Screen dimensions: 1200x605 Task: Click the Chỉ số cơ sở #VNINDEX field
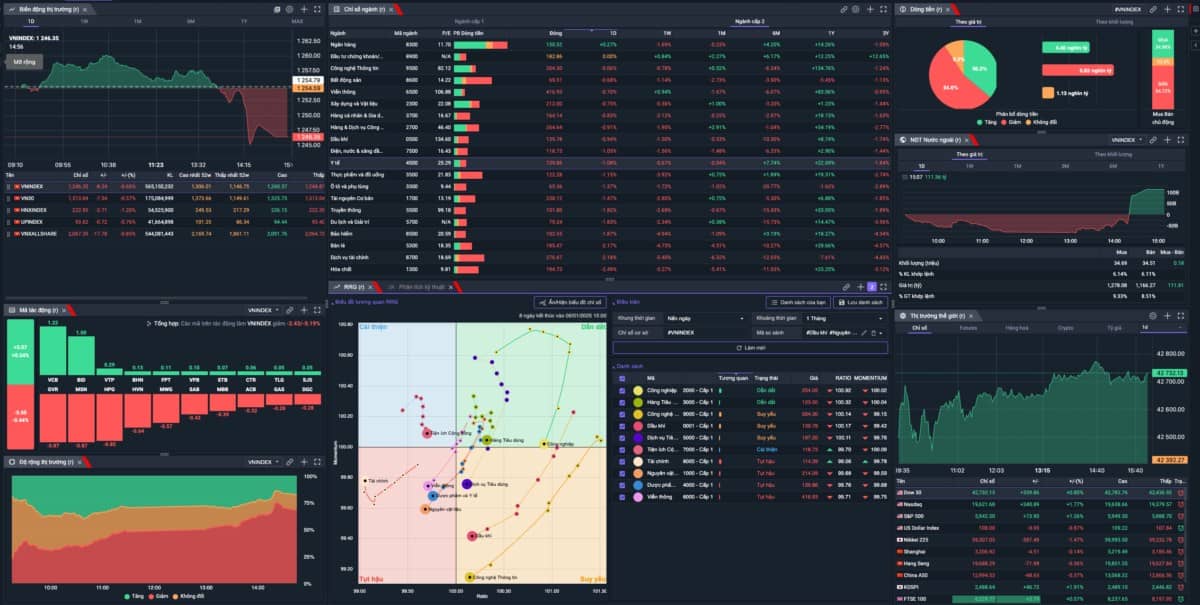(x=706, y=333)
